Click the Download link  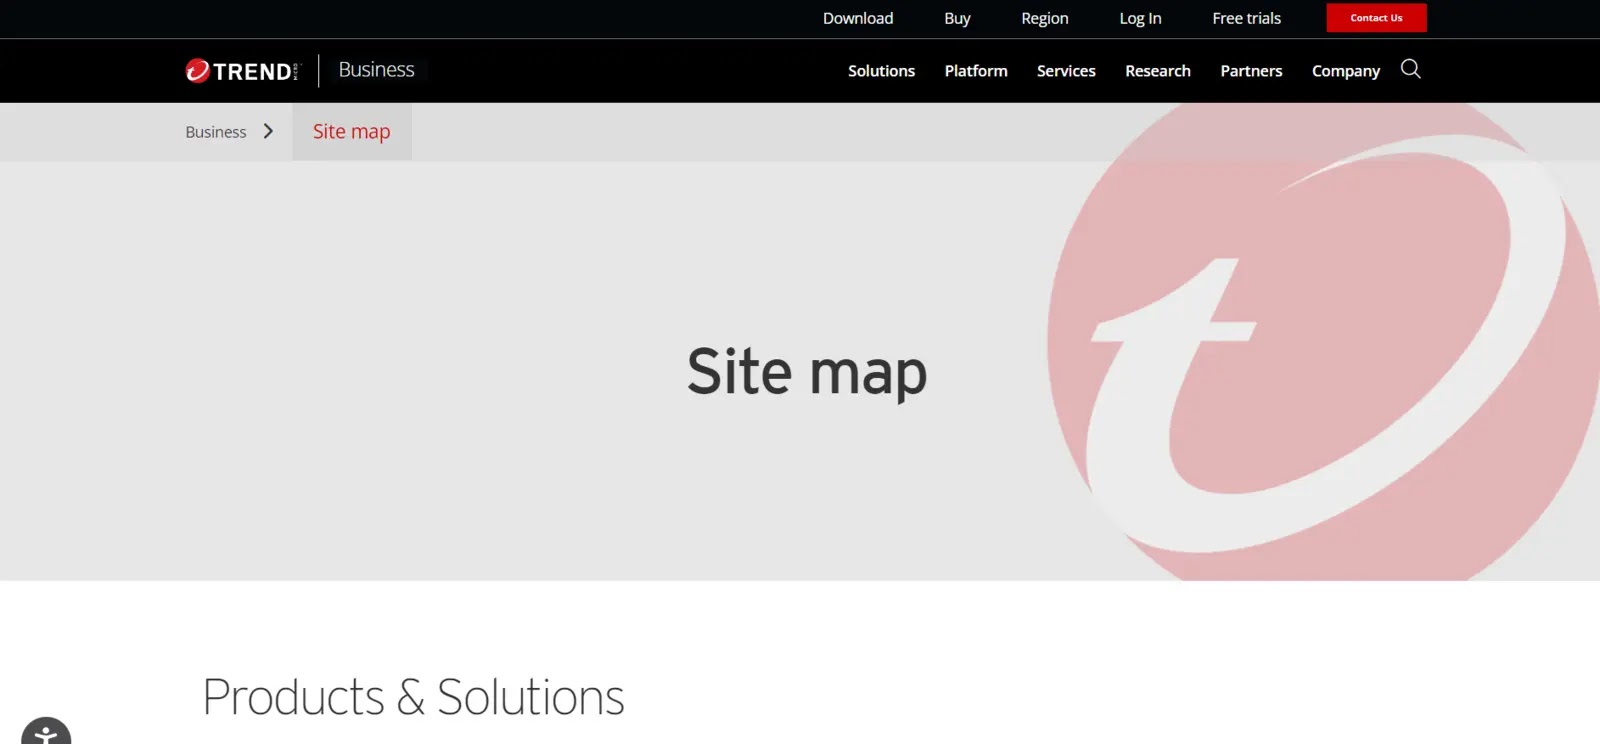857,18
